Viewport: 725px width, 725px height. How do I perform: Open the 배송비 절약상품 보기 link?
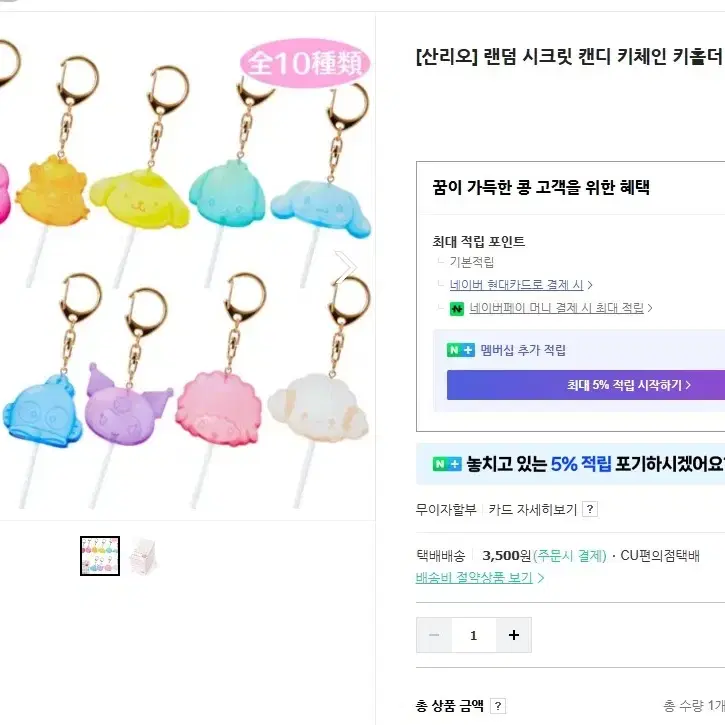pos(474,578)
